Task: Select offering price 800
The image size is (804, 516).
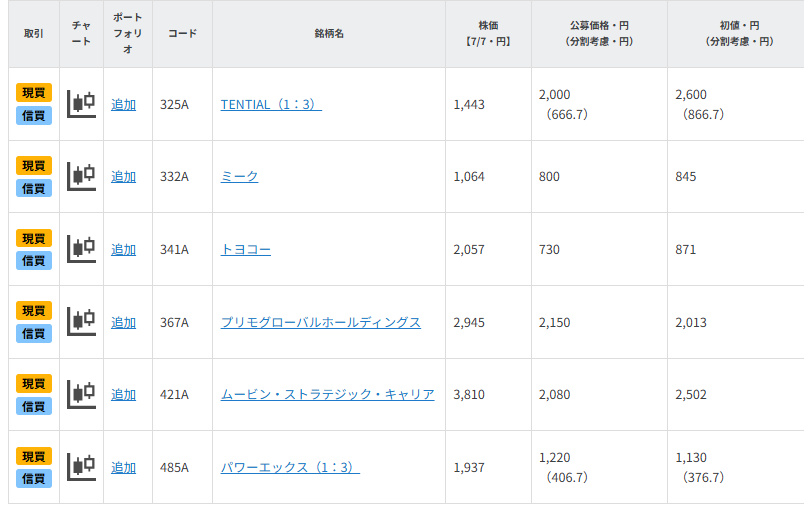Action: (549, 177)
